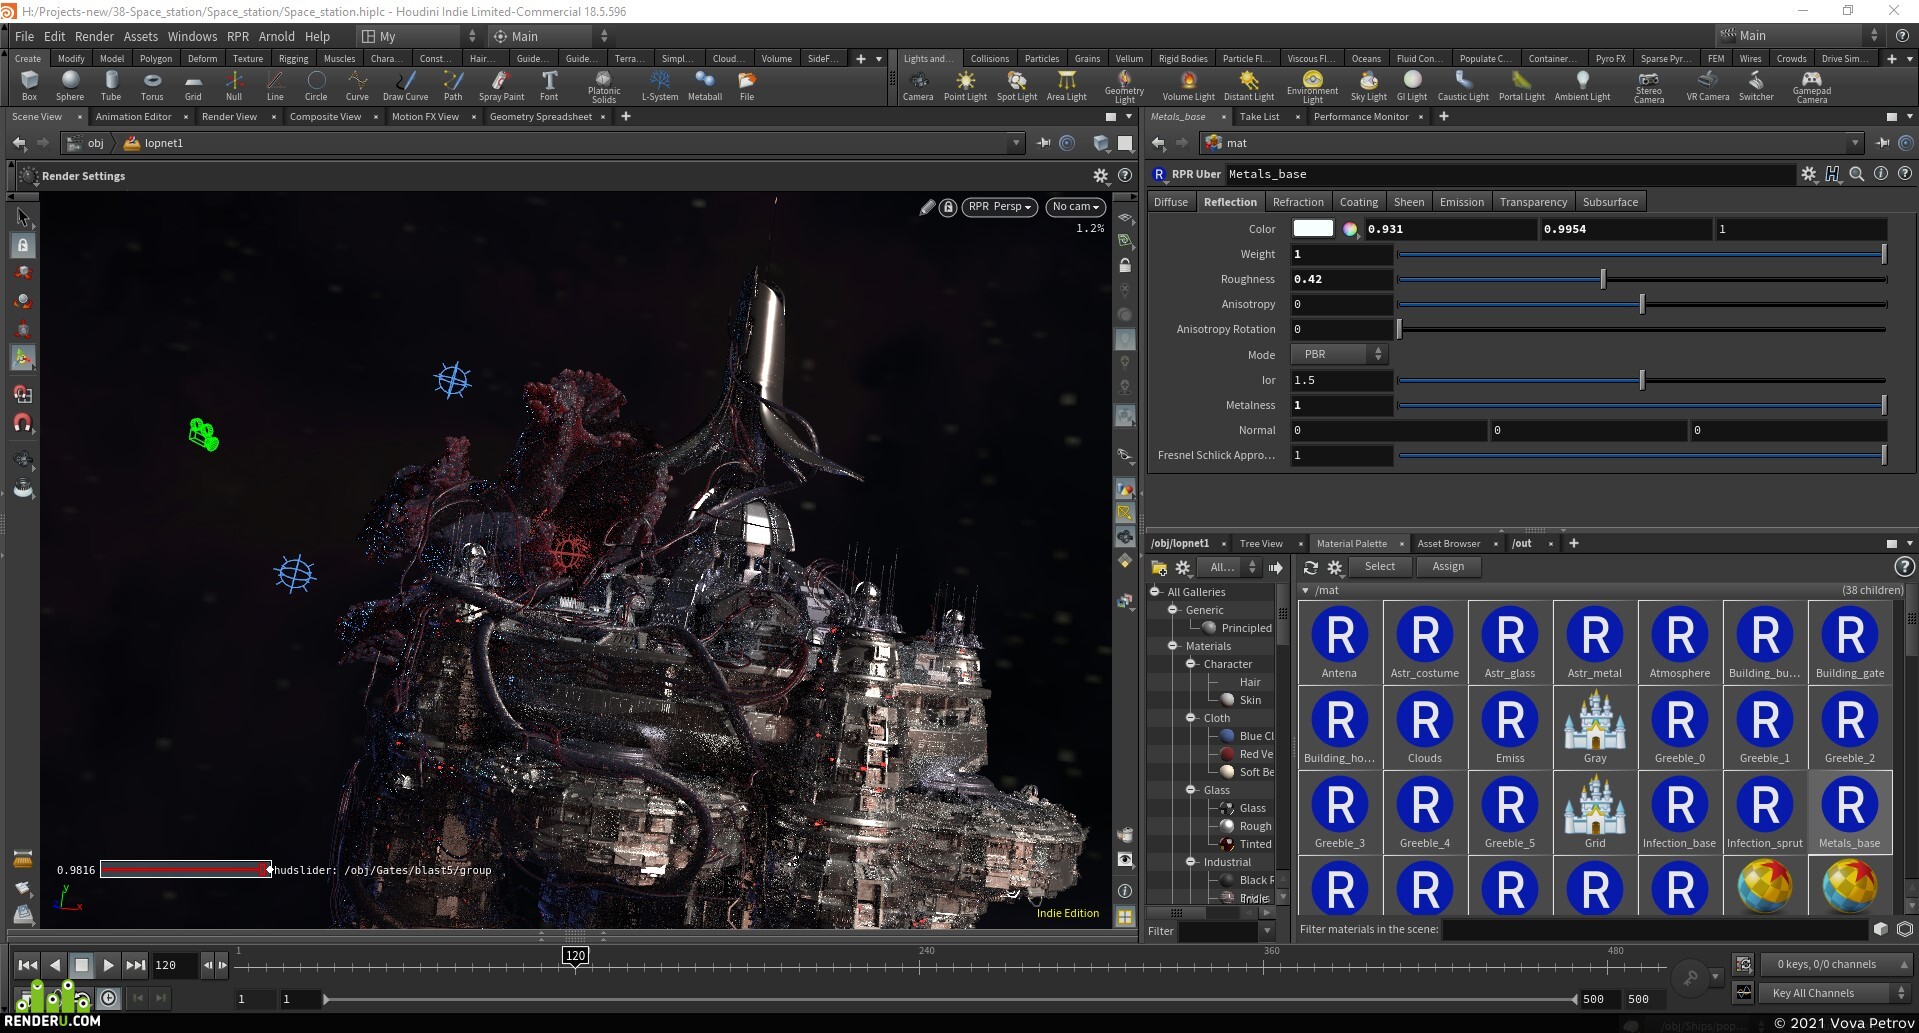Viewport: 1919px width, 1033px height.
Task: Switch to the Coating tab
Action: pos(1358,202)
